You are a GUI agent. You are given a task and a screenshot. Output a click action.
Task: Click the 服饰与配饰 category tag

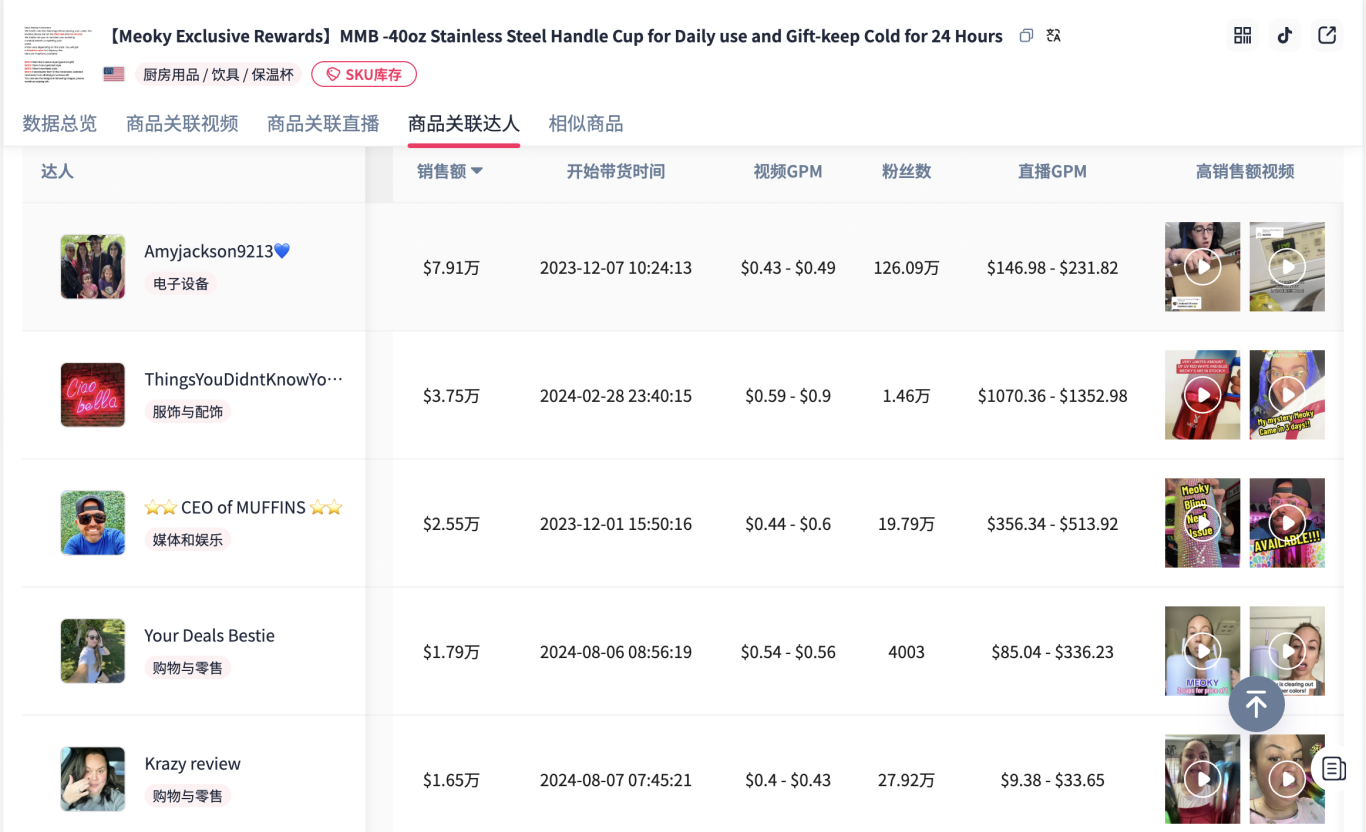click(188, 412)
